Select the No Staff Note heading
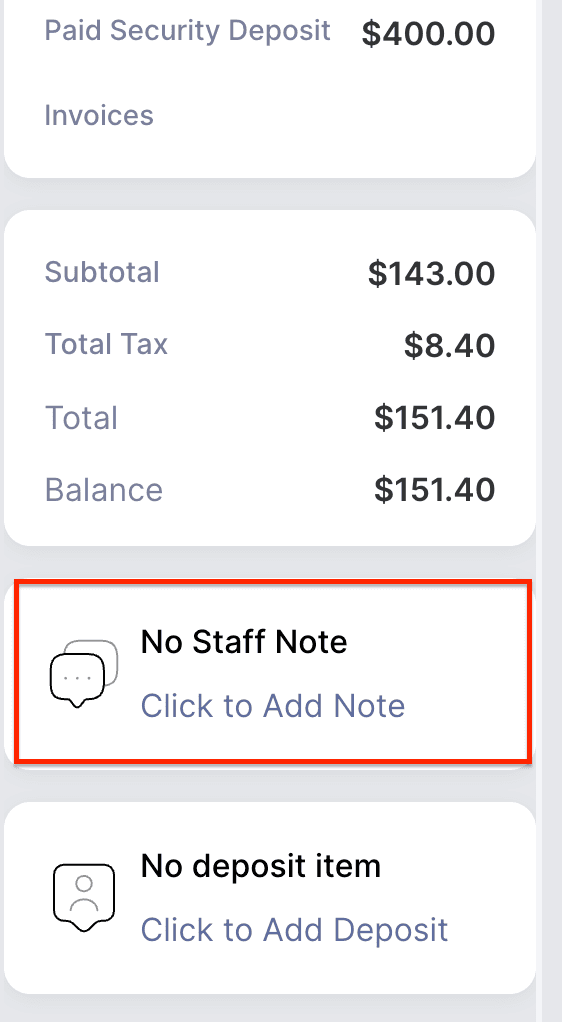 click(244, 642)
